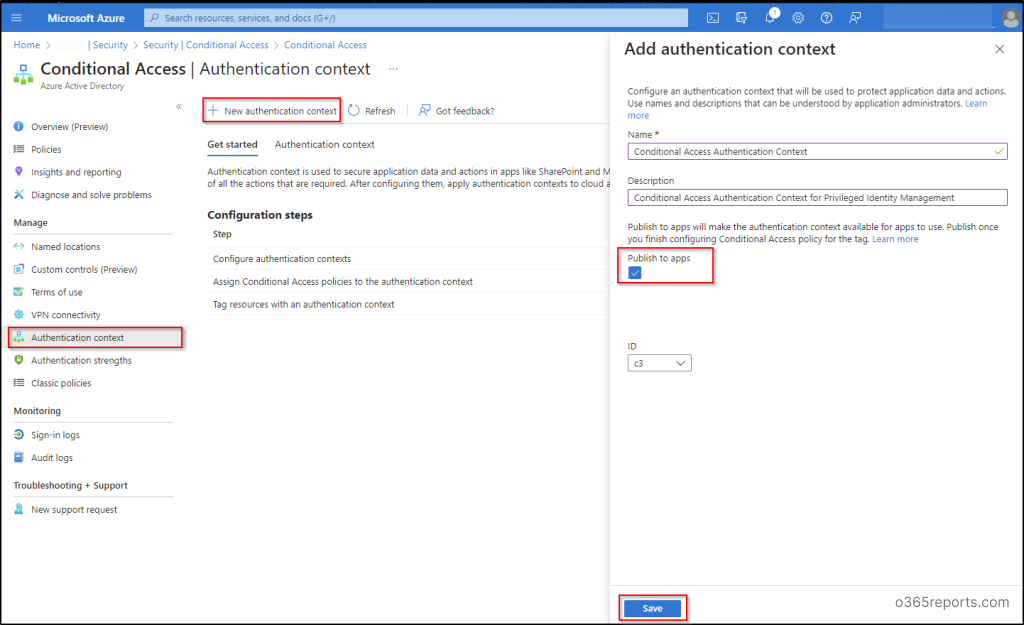The height and width of the screenshot is (625, 1024).
Task: Click the Named locations icon
Action: (x=18, y=246)
